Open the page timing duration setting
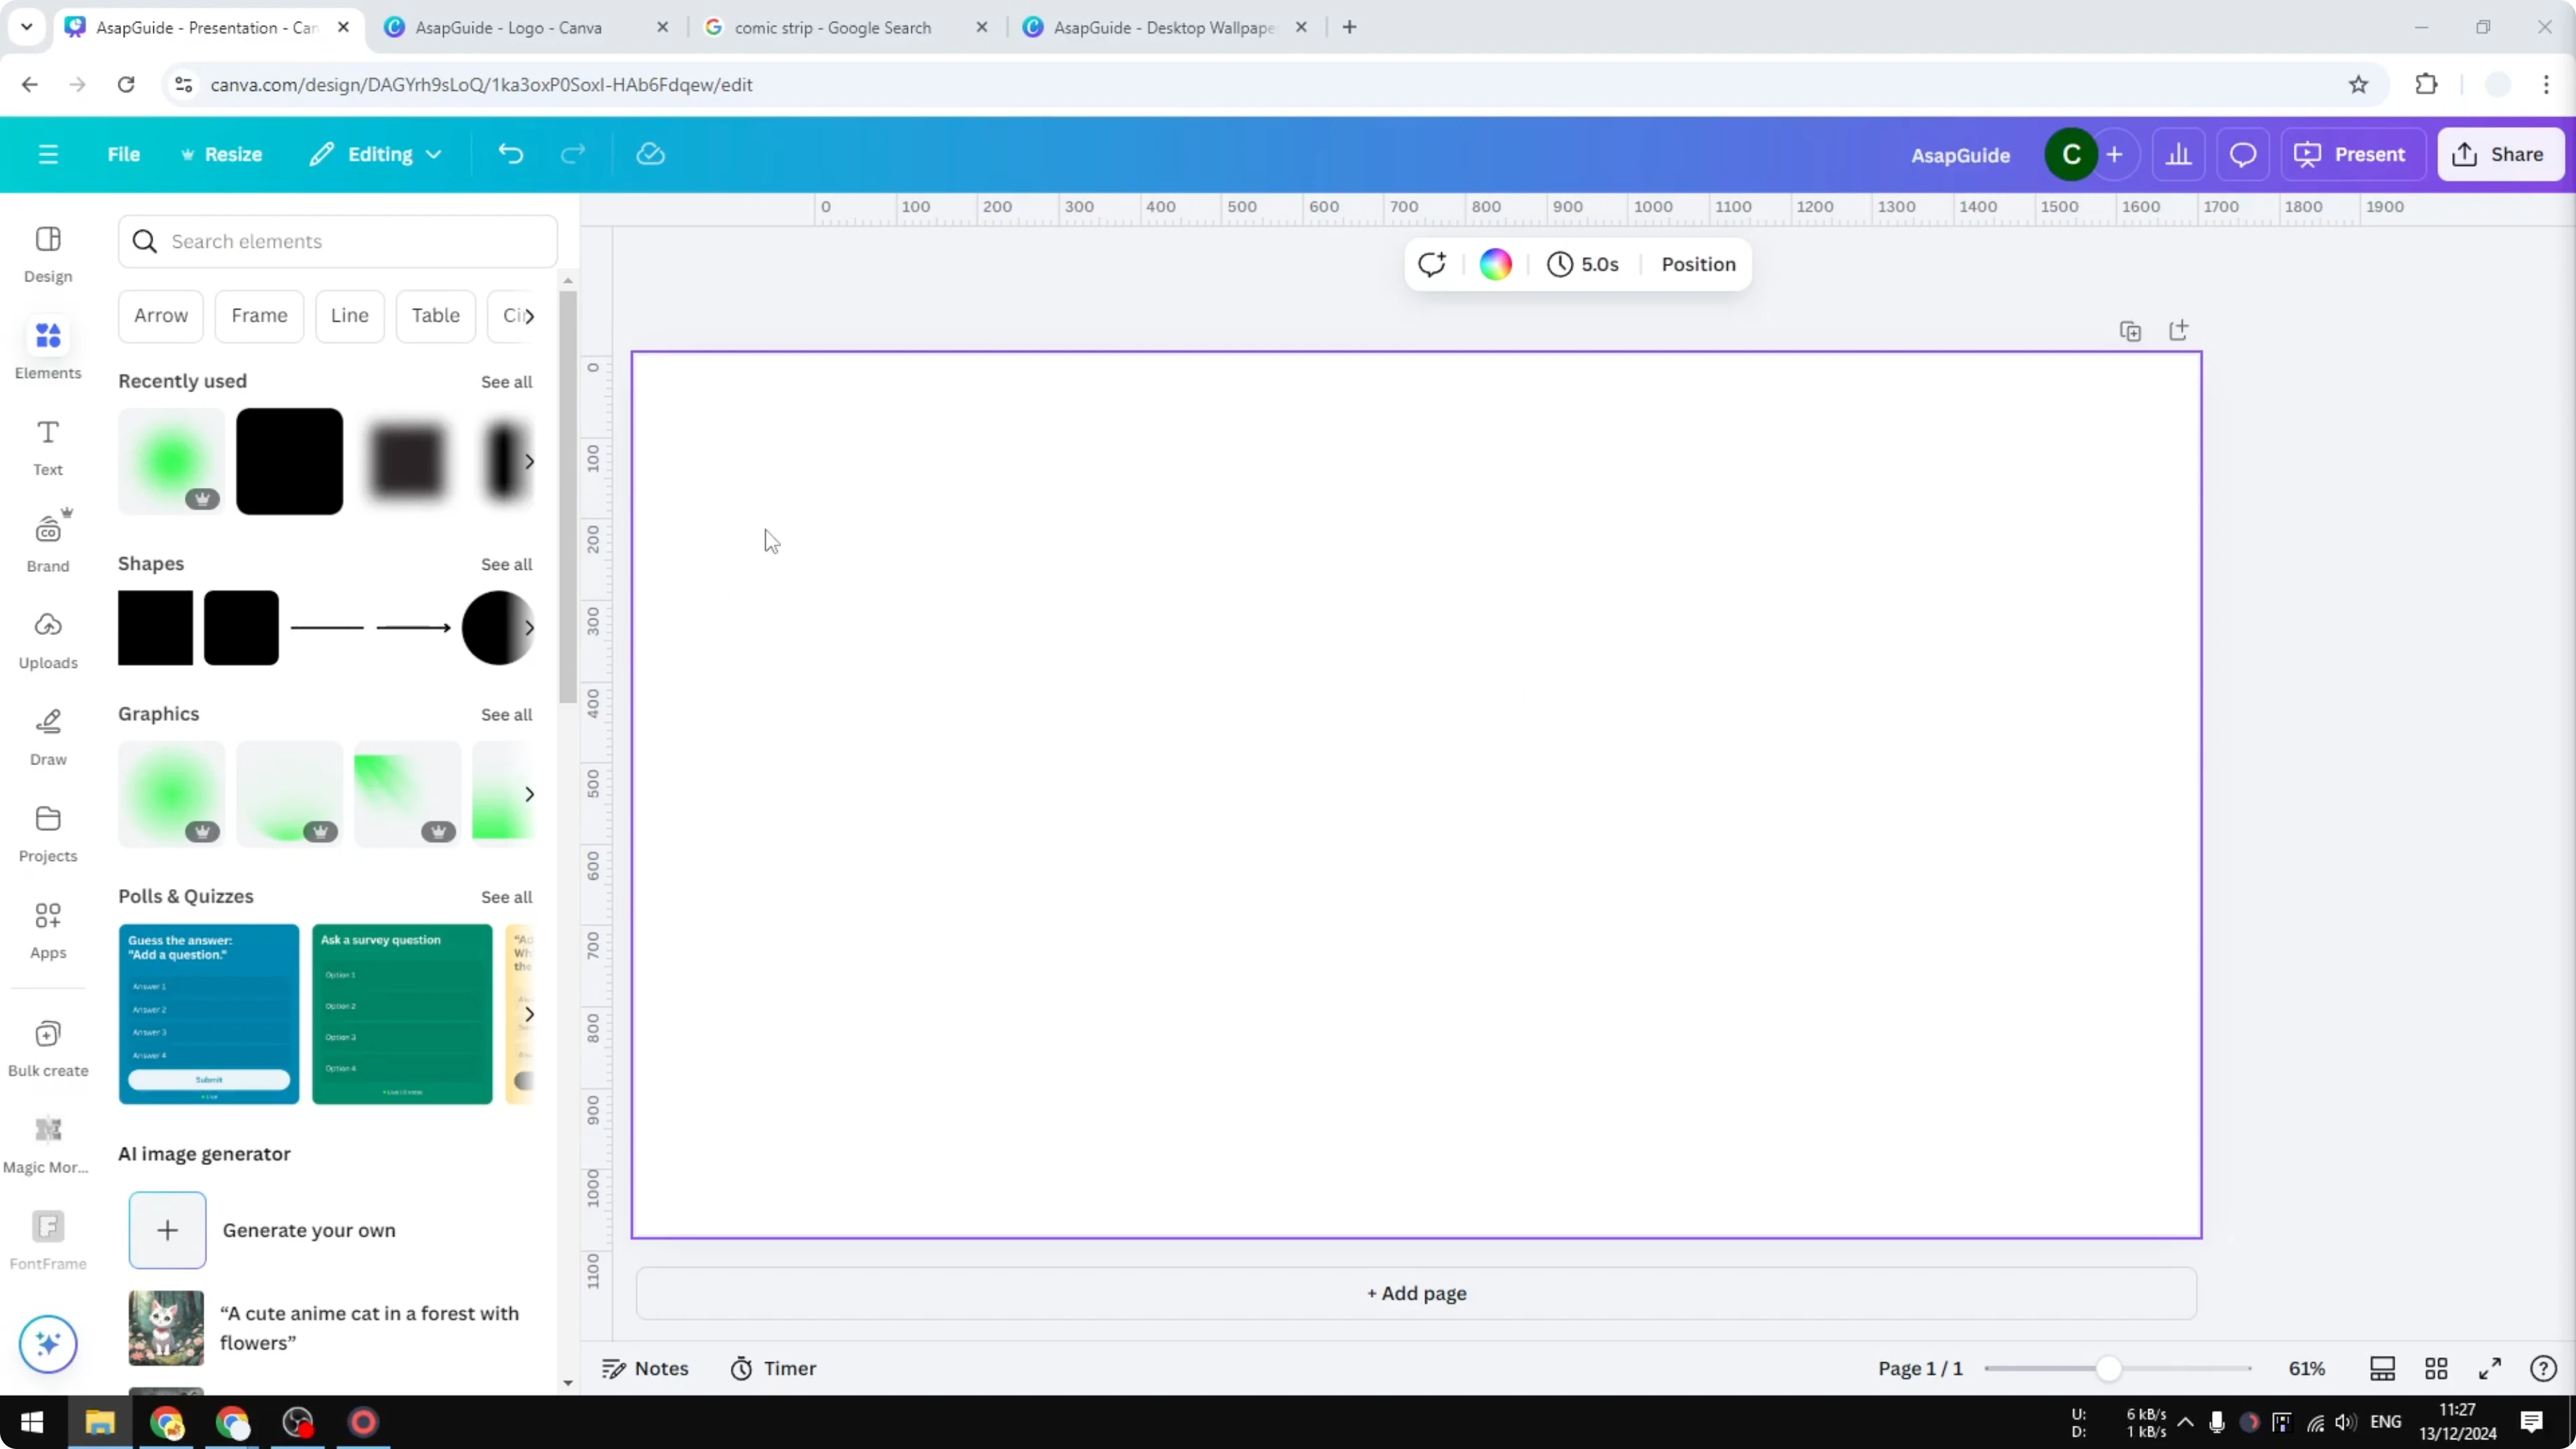This screenshot has height=1449, width=2576. point(1583,264)
